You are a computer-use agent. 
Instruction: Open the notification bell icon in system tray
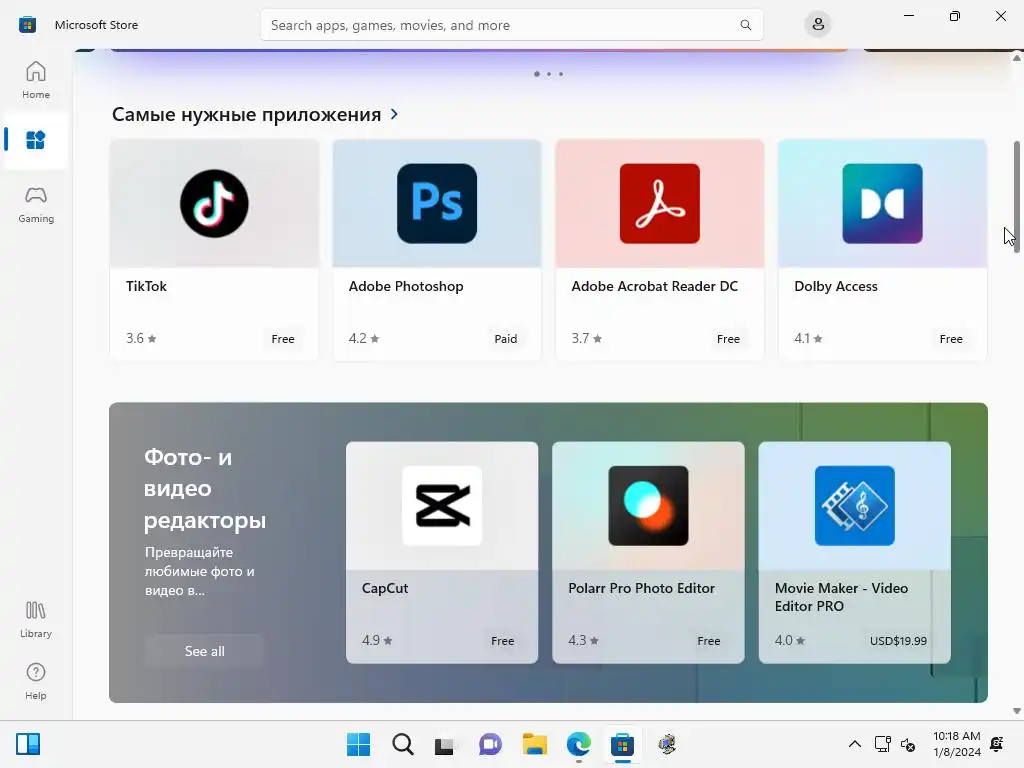click(x=997, y=744)
